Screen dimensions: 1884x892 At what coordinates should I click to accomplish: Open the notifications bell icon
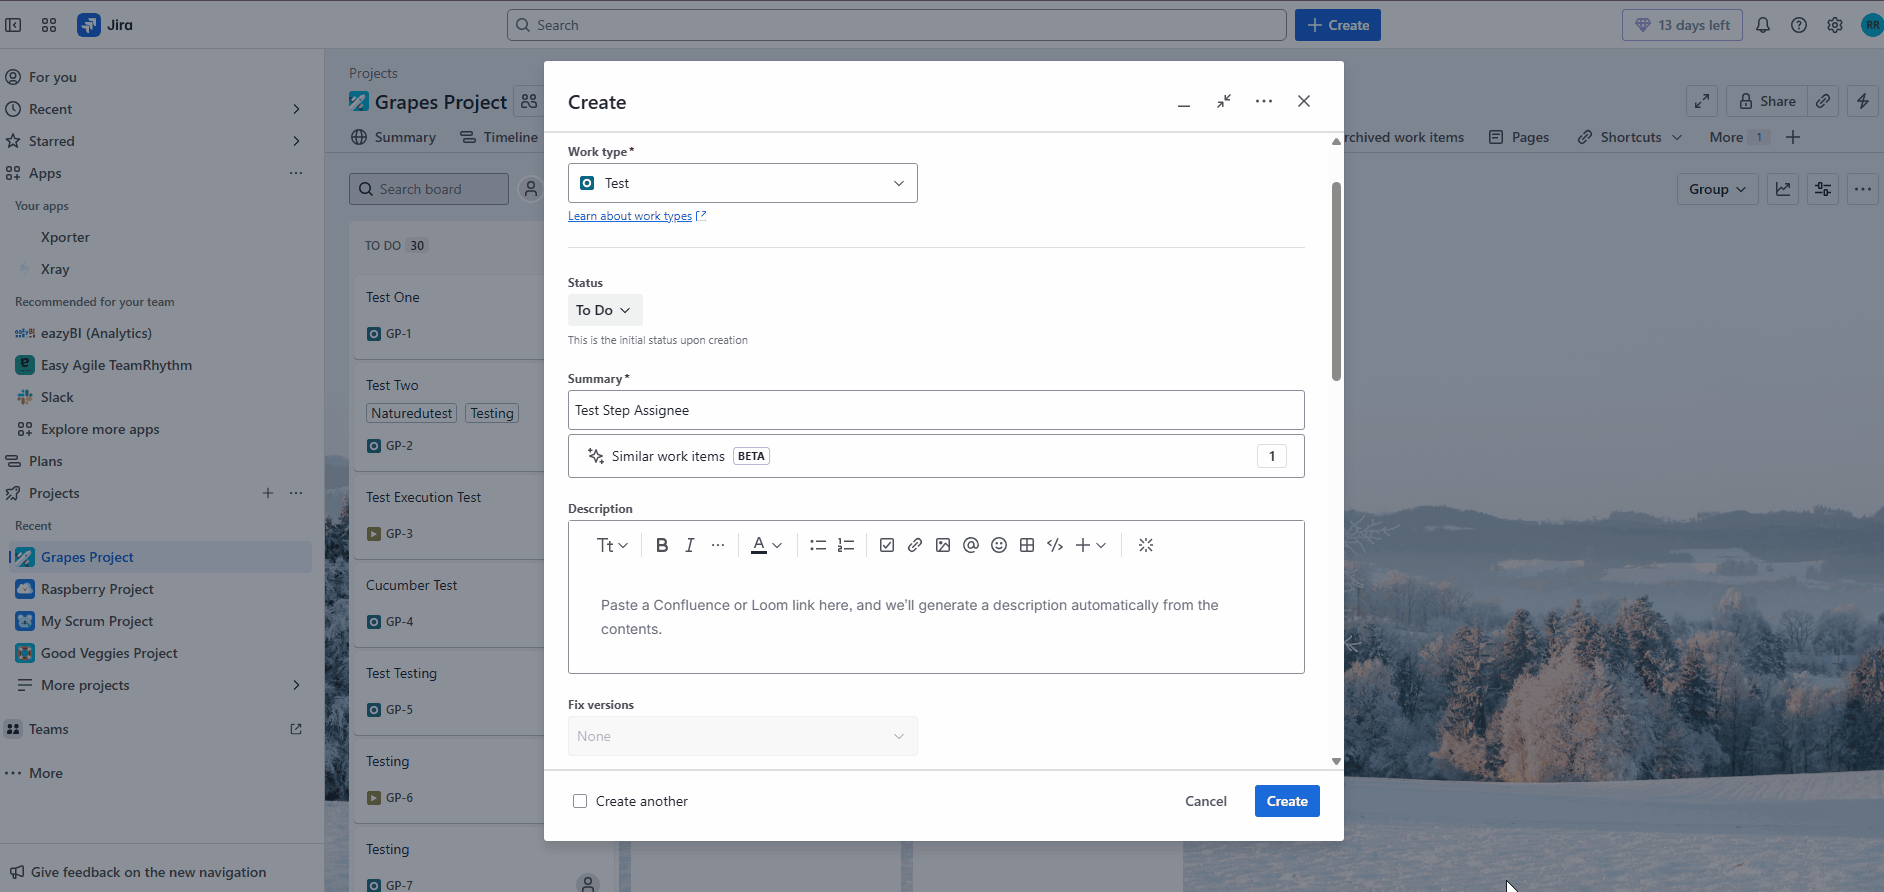(x=1763, y=25)
